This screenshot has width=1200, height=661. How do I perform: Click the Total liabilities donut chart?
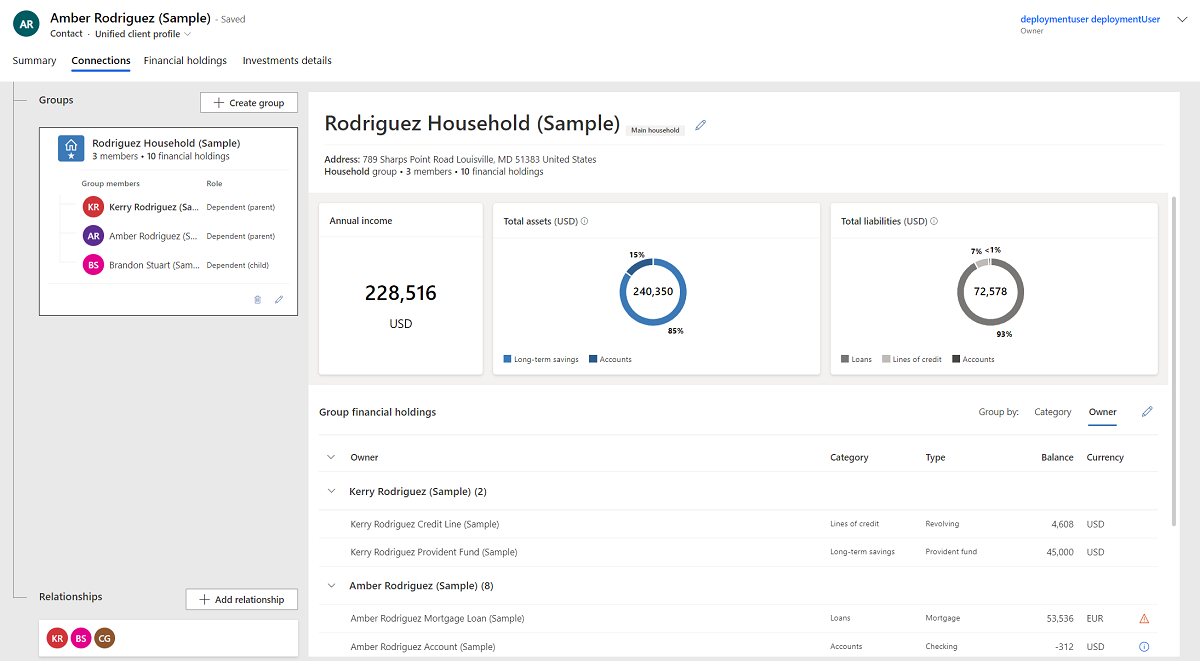[x=990, y=292]
